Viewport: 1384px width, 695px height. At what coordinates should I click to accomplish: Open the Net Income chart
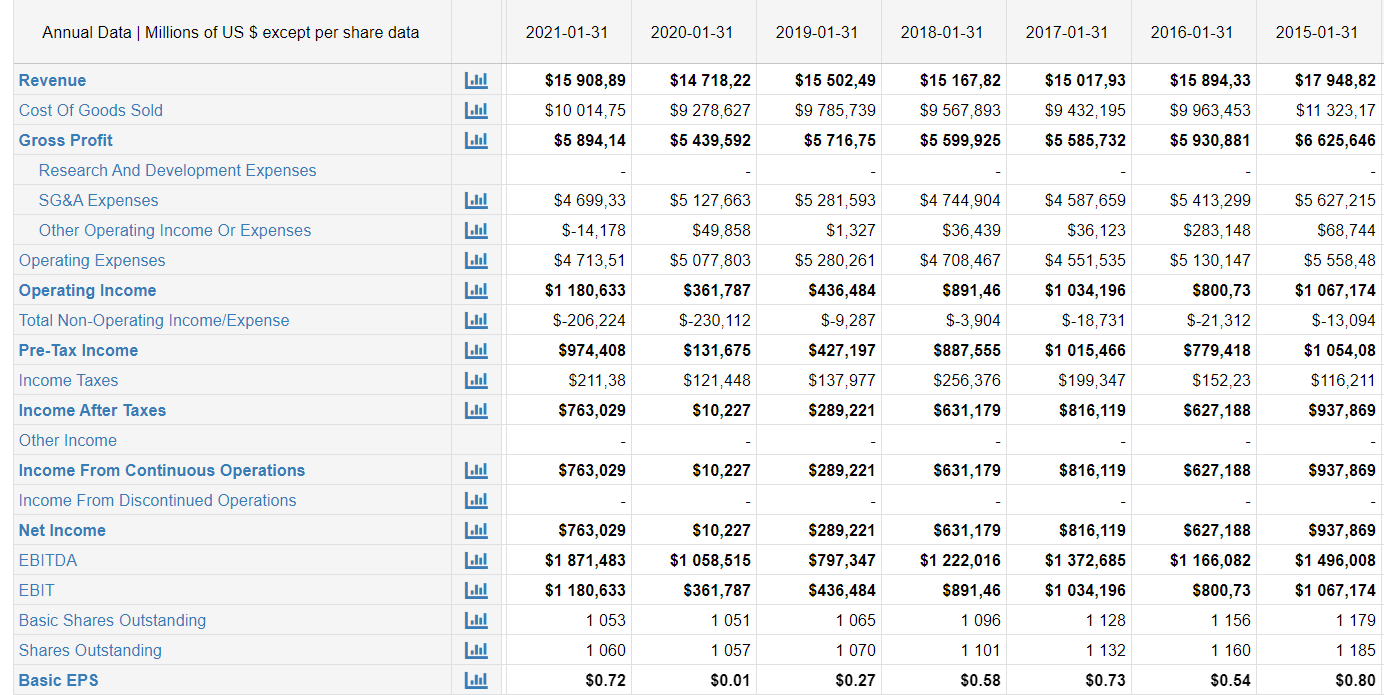[477, 530]
